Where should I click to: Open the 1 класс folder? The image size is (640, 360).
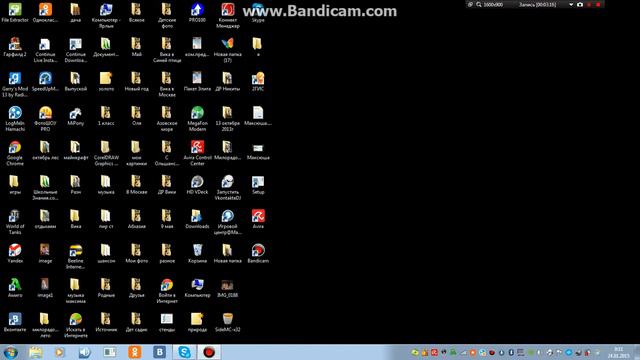point(106,116)
